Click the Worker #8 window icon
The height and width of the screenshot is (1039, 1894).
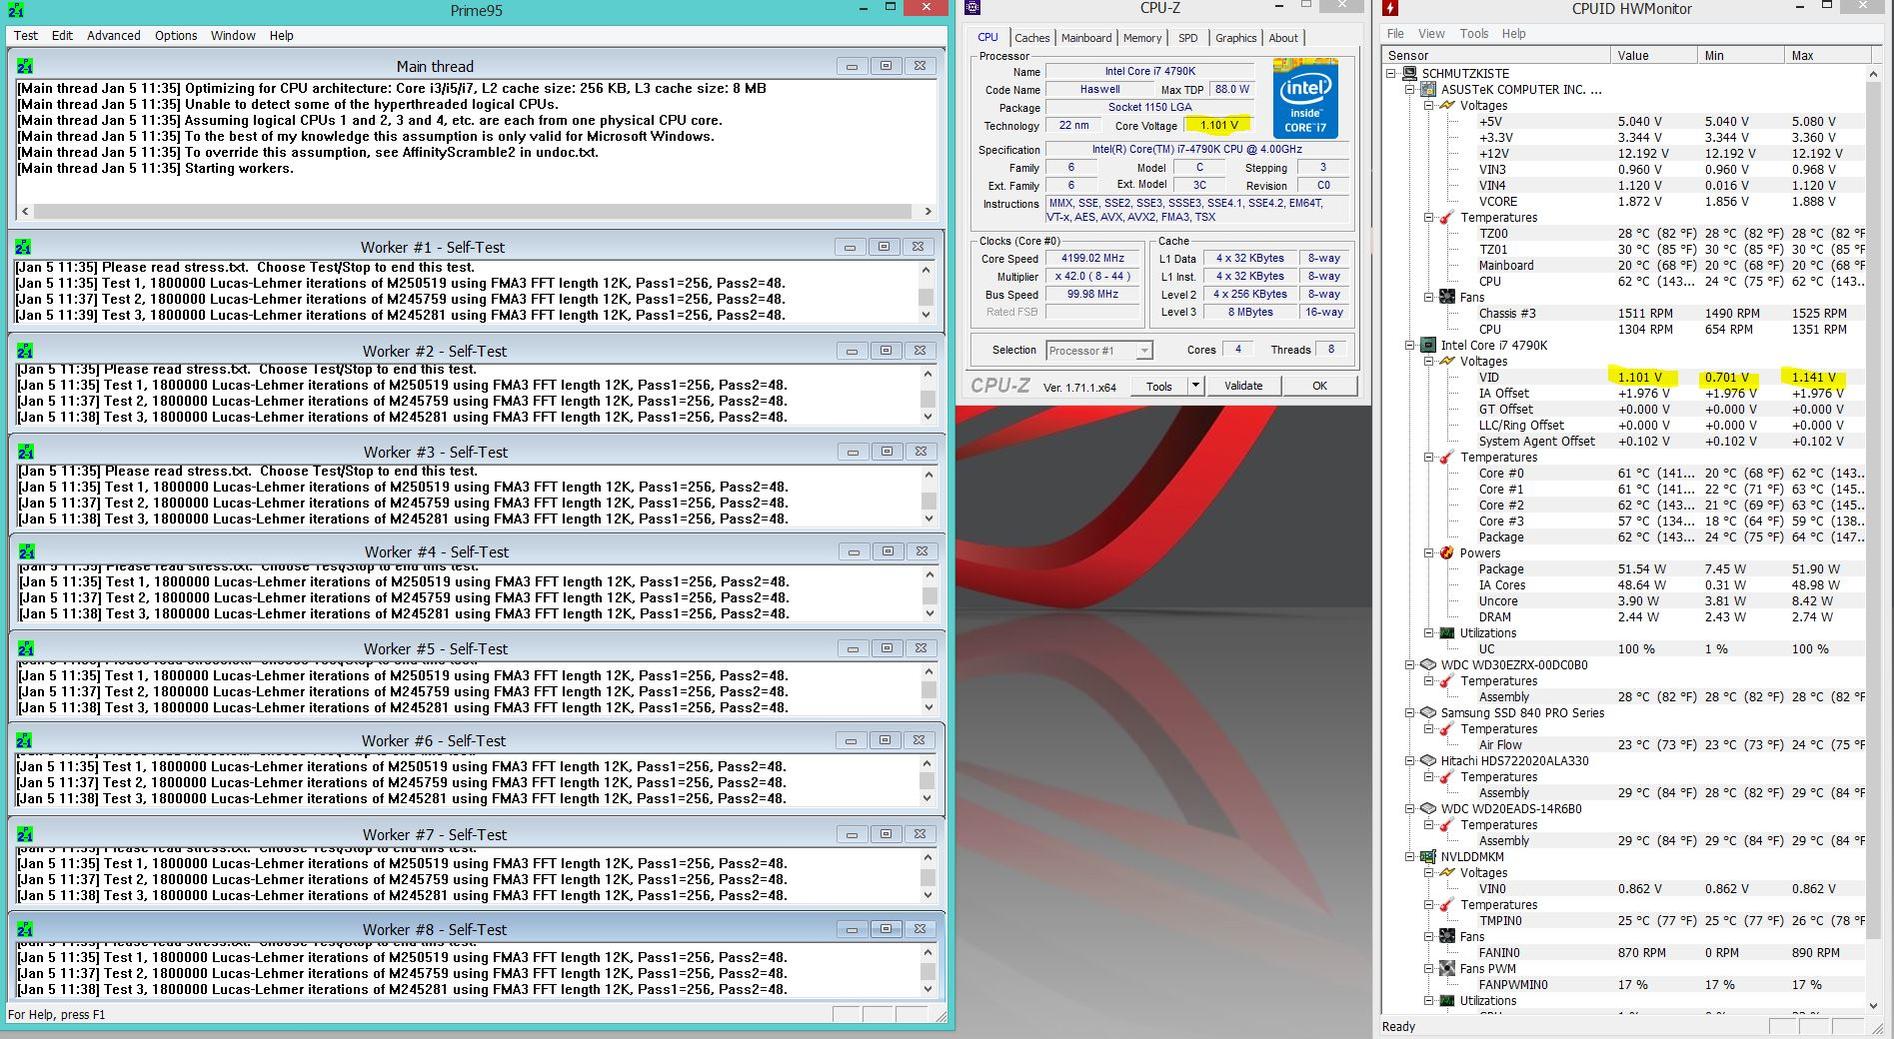(25, 930)
